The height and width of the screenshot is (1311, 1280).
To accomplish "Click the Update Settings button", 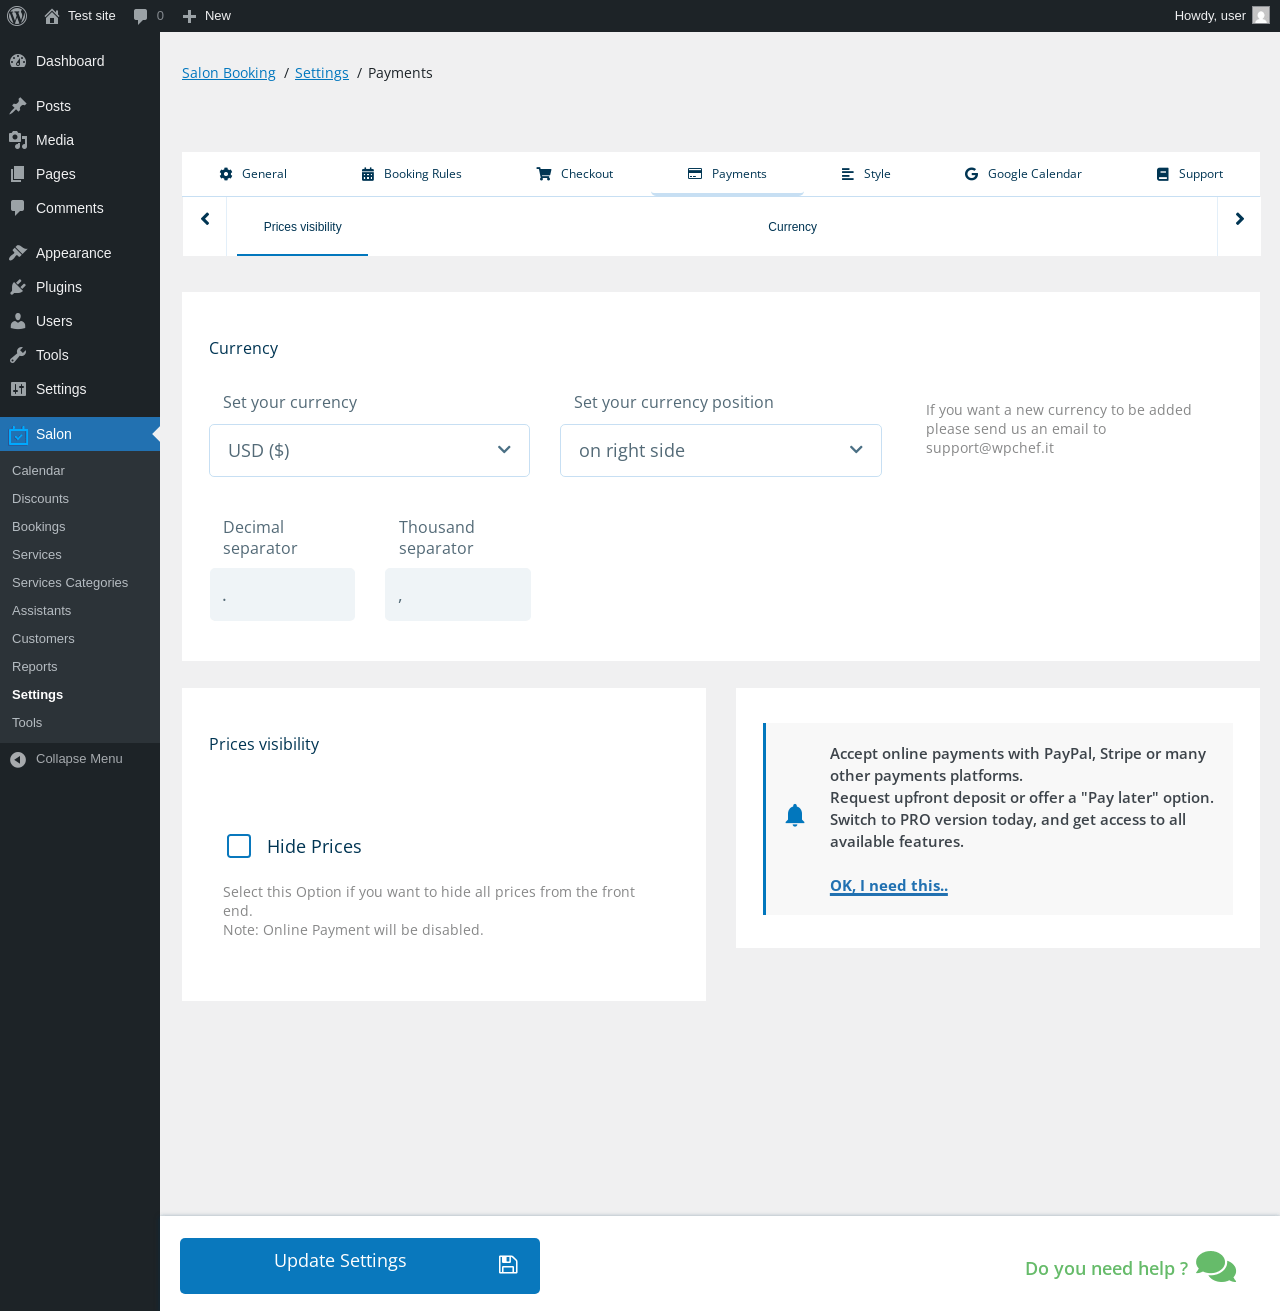I will point(360,1266).
